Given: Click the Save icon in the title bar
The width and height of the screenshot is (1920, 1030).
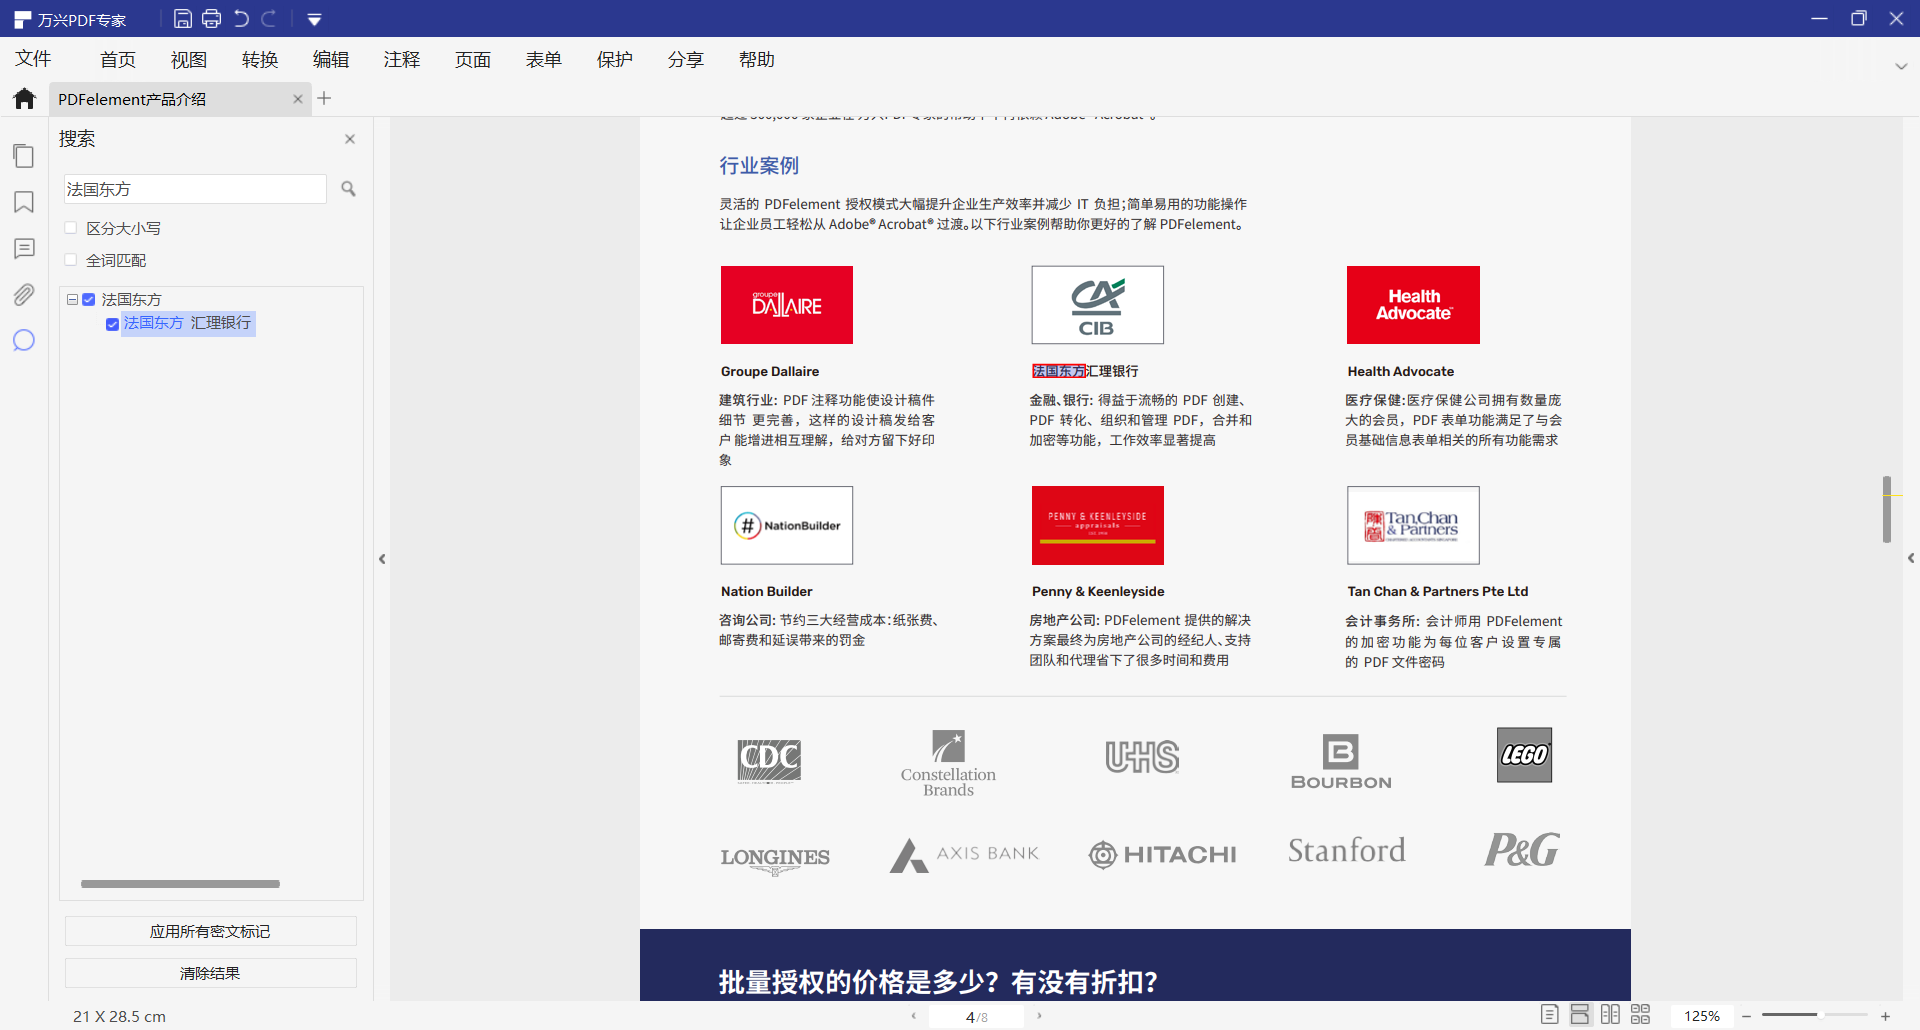Looking at the screenshot, I should coord(183,18).
